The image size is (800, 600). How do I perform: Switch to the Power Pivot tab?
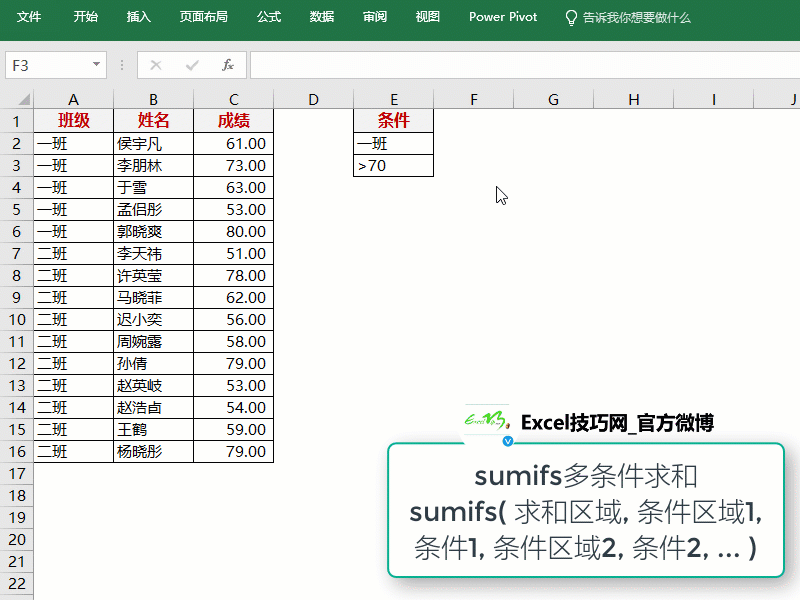(502, 17)
